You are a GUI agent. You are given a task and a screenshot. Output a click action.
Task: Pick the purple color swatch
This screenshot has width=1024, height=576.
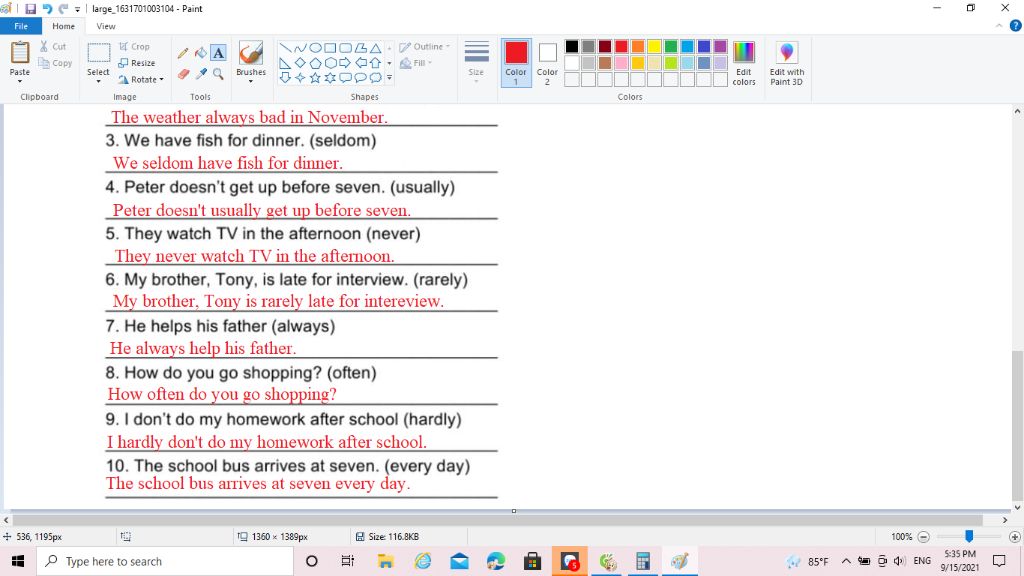(720, 46)
